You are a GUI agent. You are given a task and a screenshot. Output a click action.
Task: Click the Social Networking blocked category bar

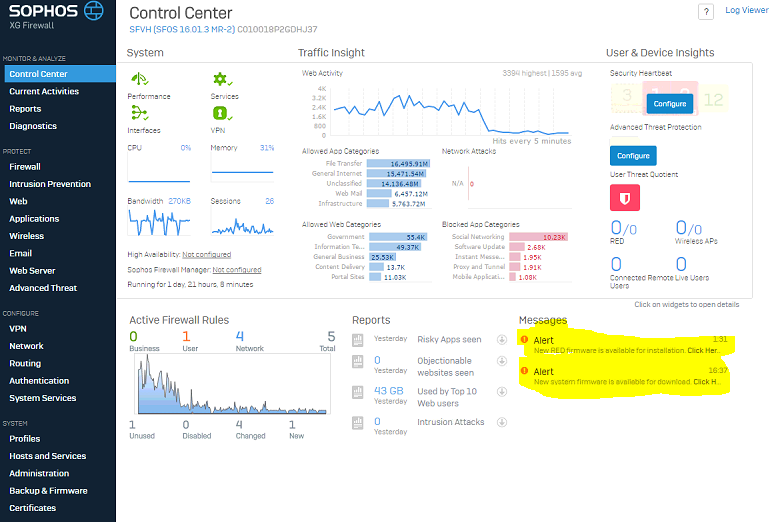(538, 237)
